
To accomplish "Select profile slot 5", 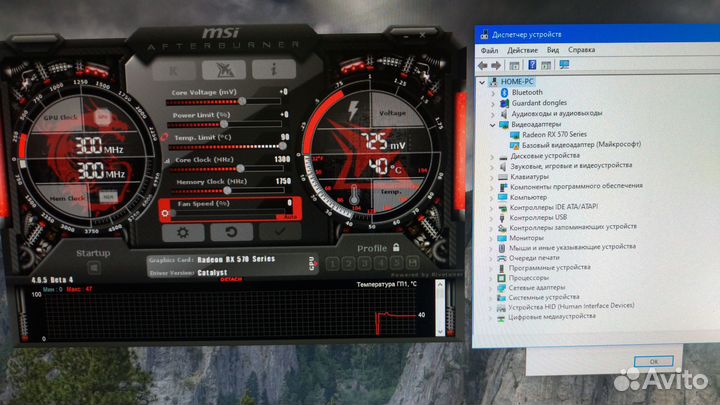I will click(x=396, y=263).
